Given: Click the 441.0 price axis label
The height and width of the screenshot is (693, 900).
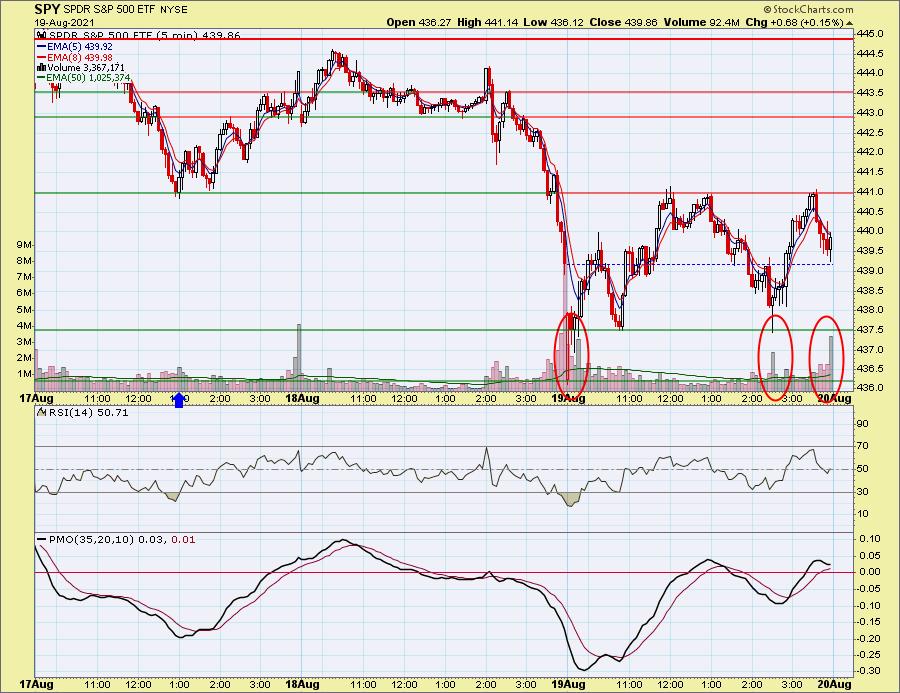Looking at the screenshot, I should (870, 191).
